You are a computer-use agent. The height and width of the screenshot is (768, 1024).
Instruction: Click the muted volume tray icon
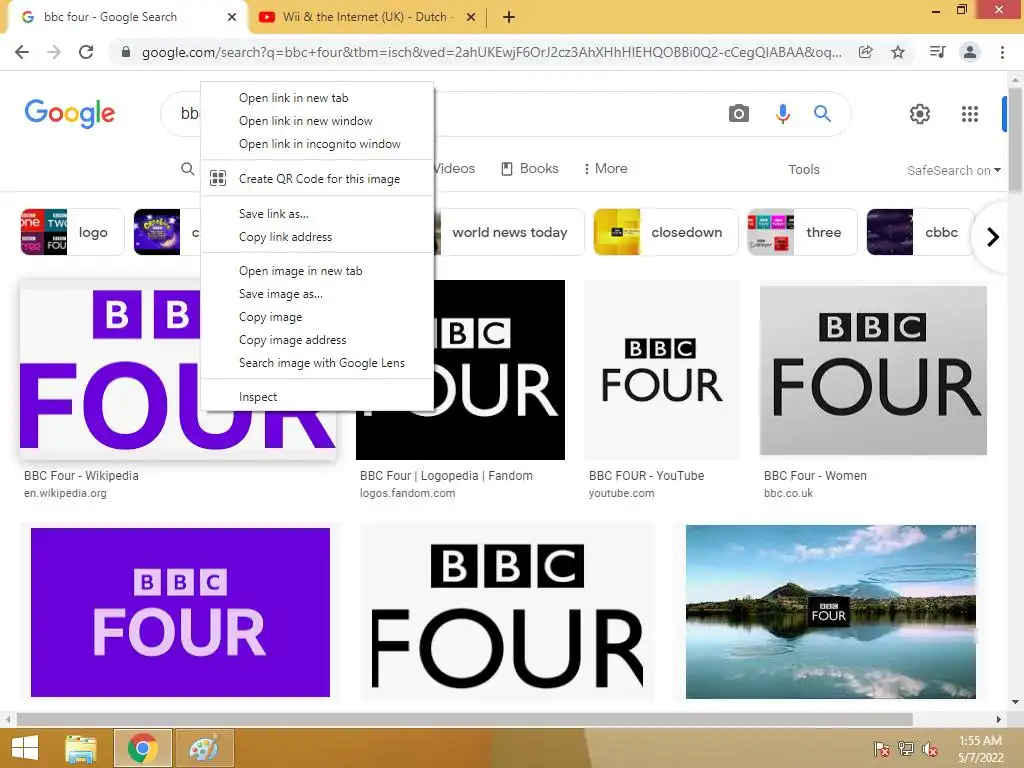[x=929, y=749]
